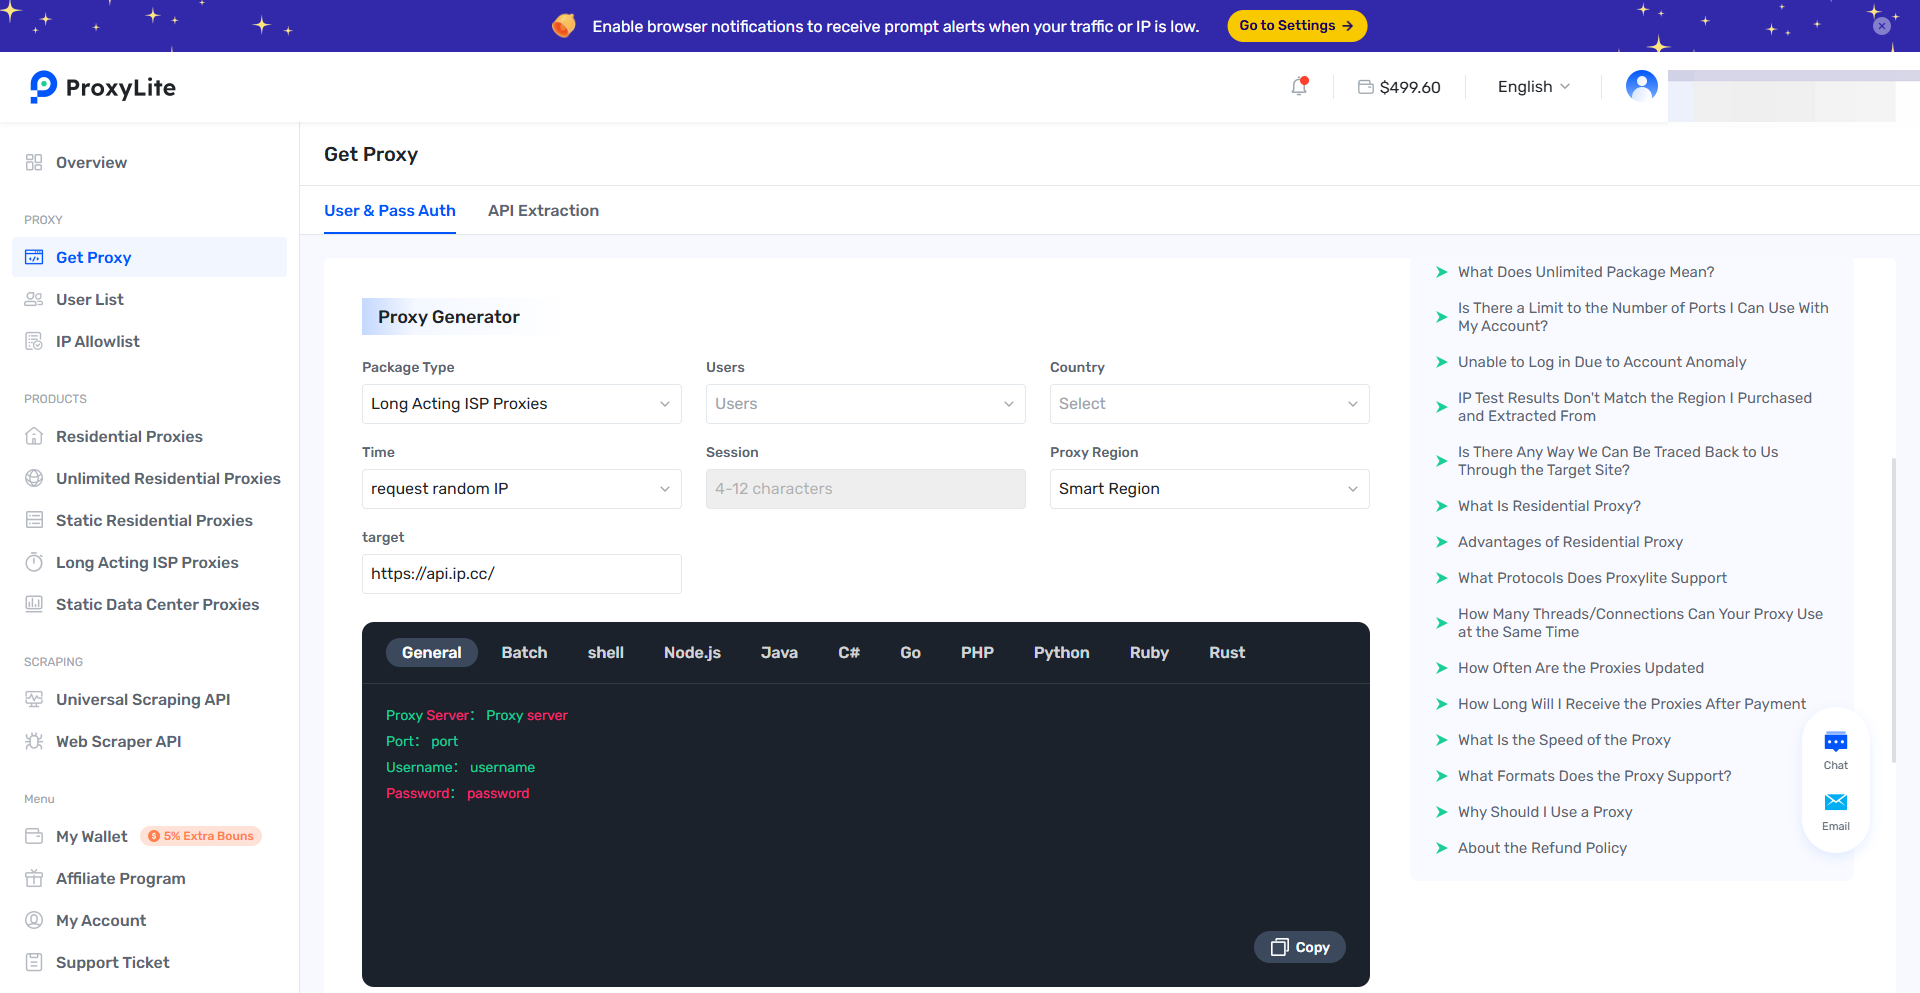
Task: Click the ProxyLite logo
Action: [x=103, y=87]
